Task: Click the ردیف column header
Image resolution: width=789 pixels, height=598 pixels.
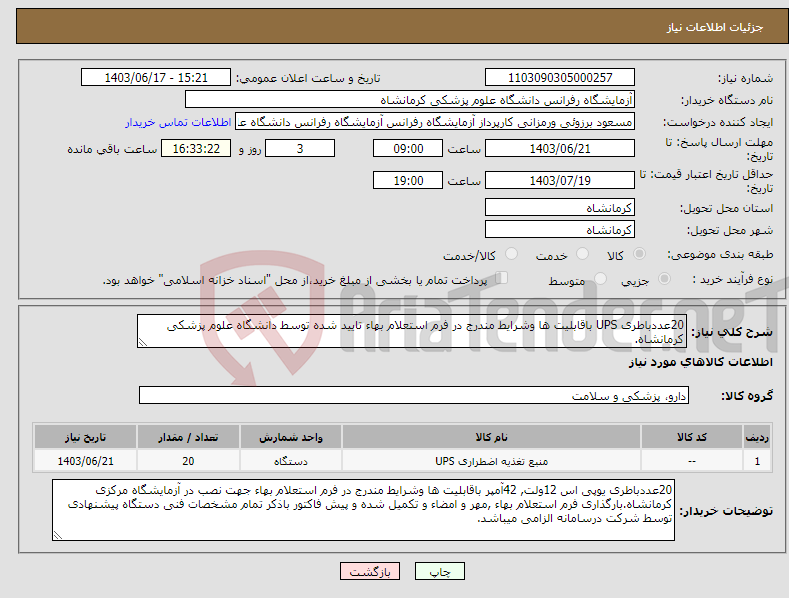Action: point(757,437)
